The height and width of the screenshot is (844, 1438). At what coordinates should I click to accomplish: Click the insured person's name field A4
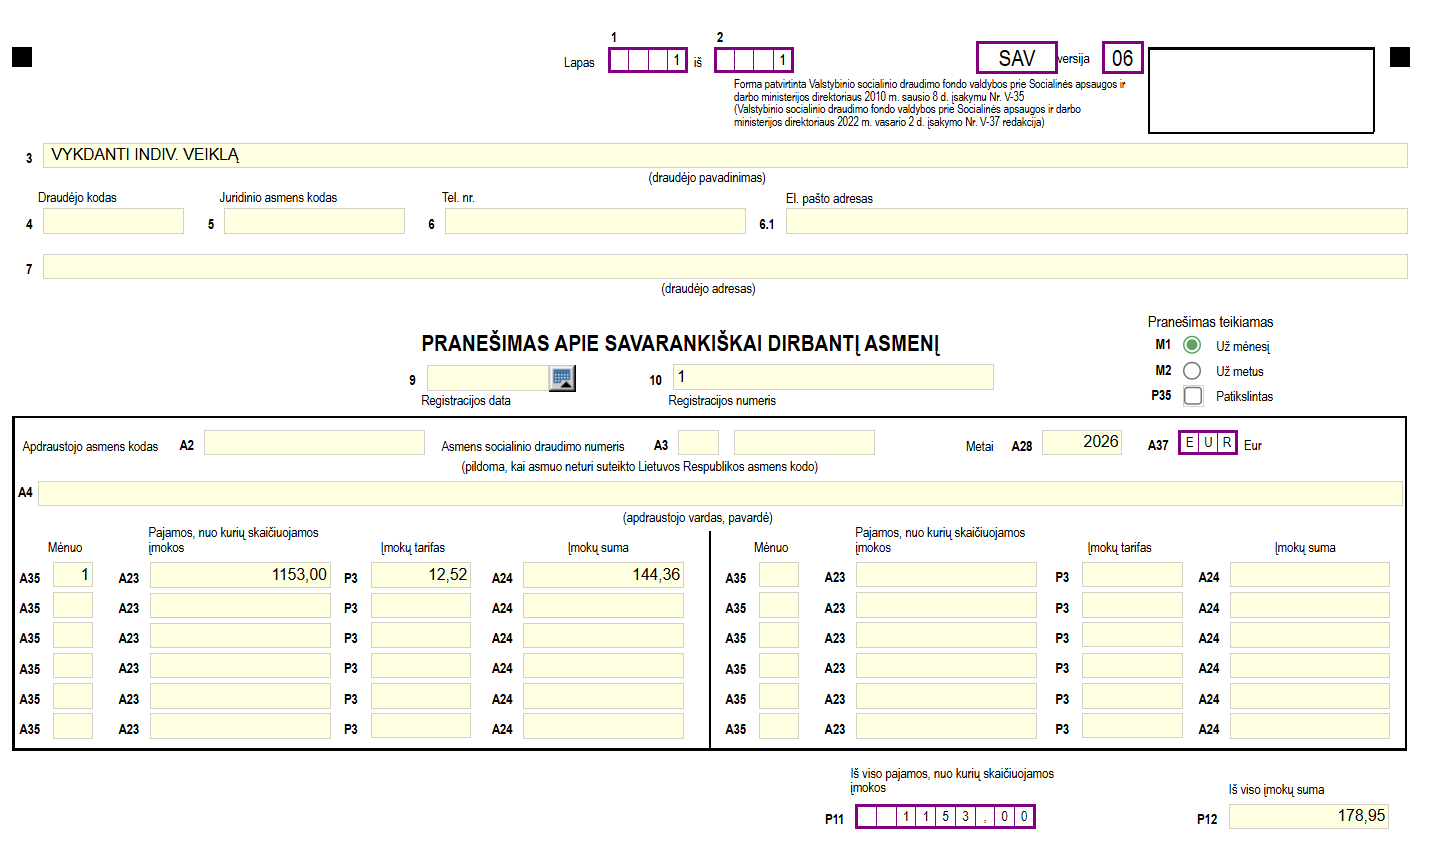pos(720,494)
